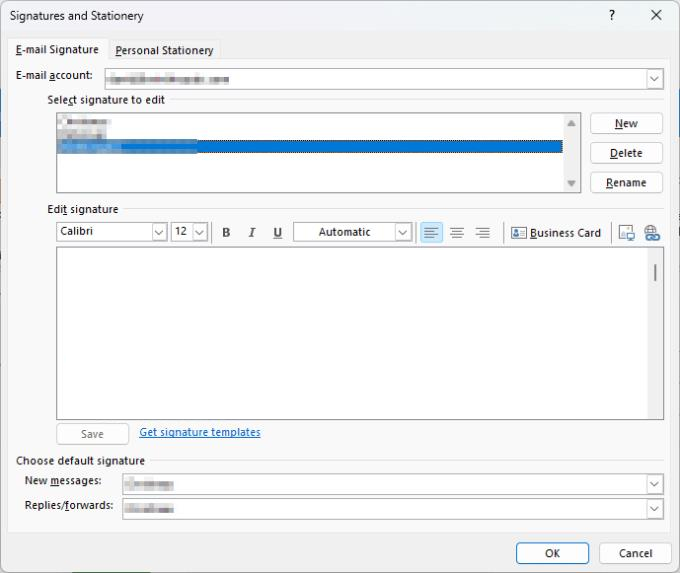Expand the Replies/forwards signature dropdown
The width and height of the screenshot is (680, 573).
[x=654, y=508]
